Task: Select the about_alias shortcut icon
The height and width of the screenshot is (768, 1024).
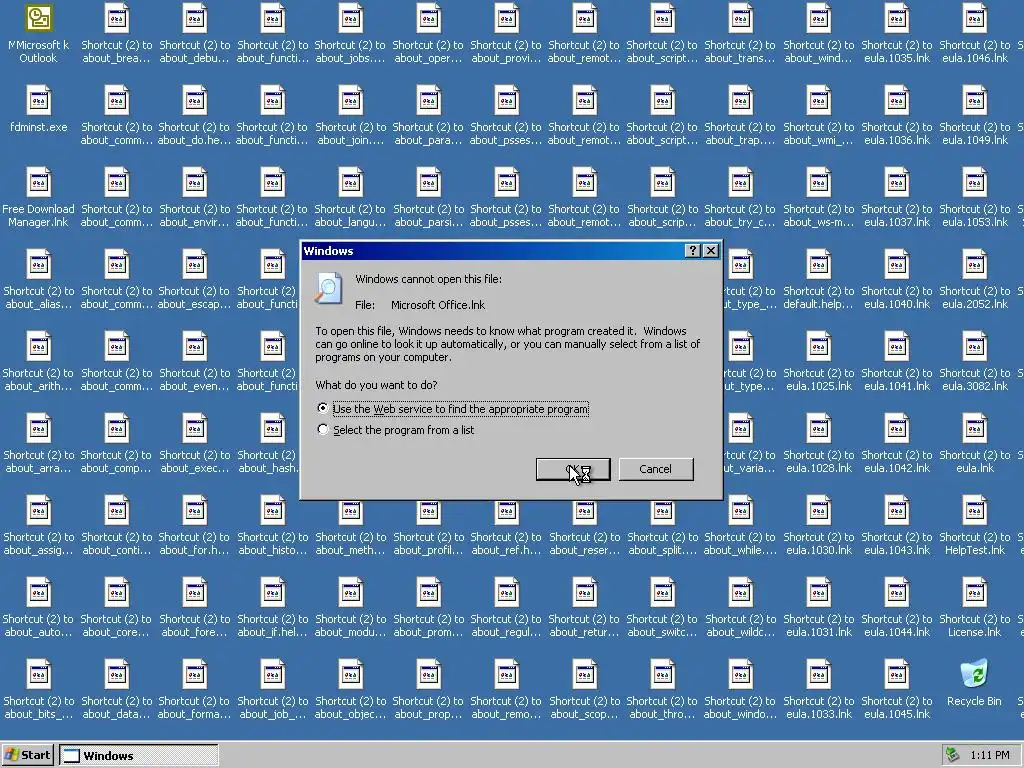Action: click(38, 264)
